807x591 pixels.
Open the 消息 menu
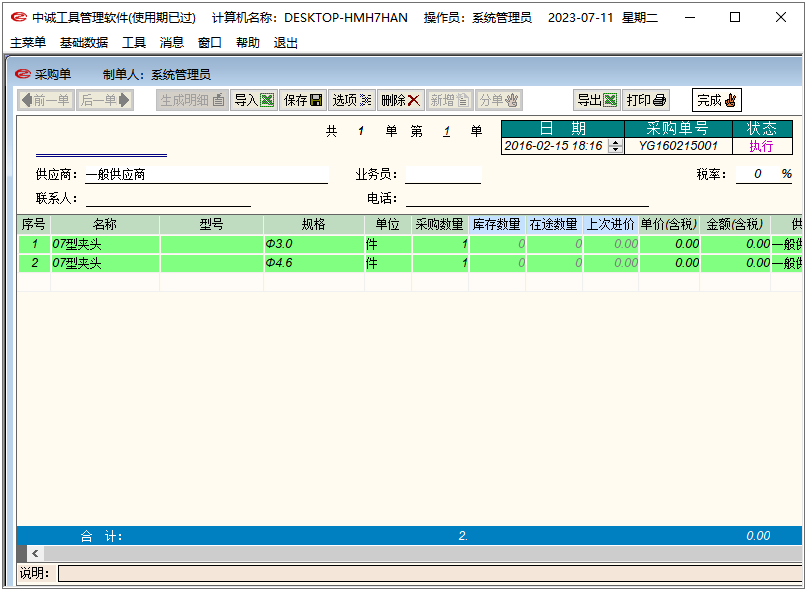click(172, 43)
